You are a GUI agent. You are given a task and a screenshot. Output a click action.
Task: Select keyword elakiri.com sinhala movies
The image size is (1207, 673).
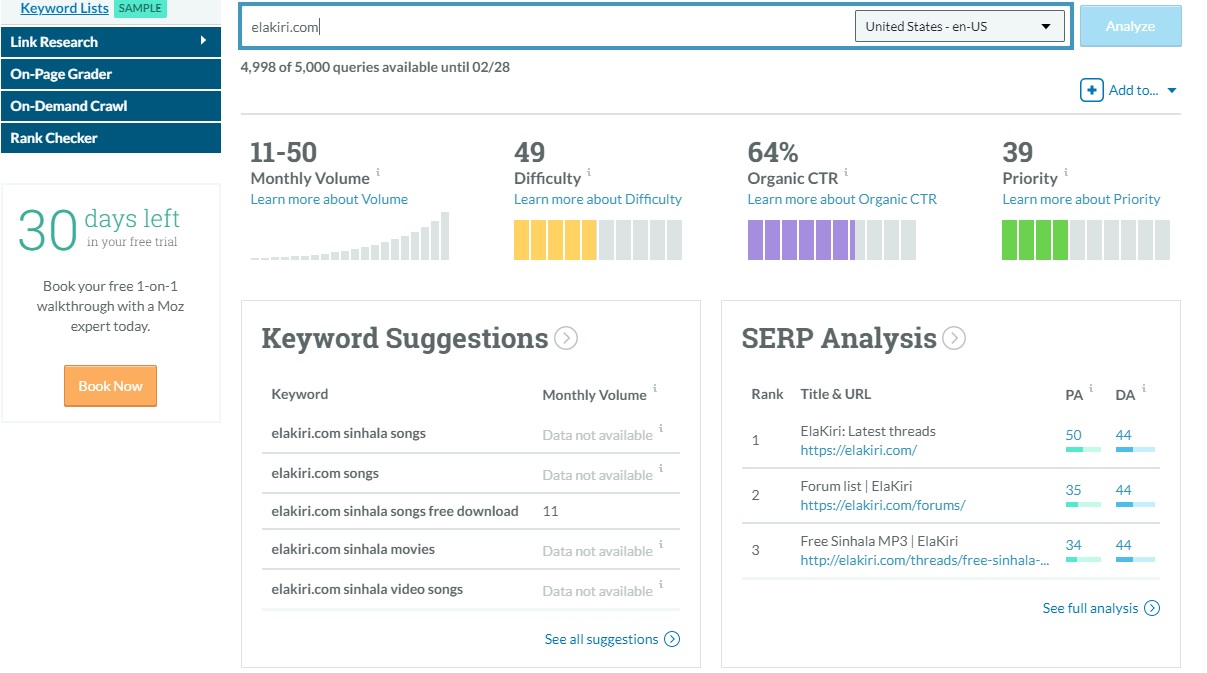(353, 549)
